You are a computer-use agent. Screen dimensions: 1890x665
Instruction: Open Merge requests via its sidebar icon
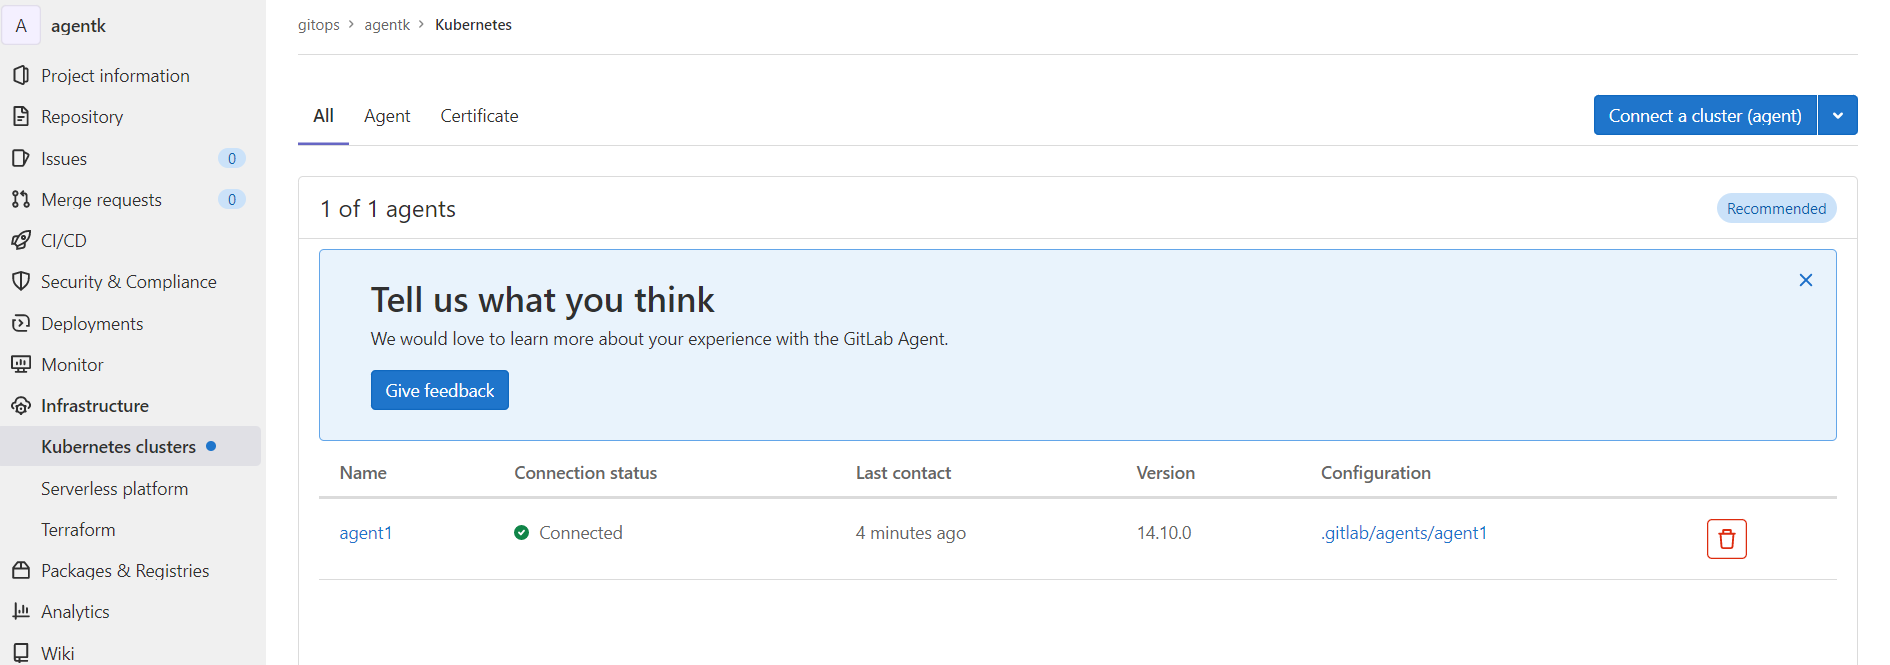click(x=22, y=199)
